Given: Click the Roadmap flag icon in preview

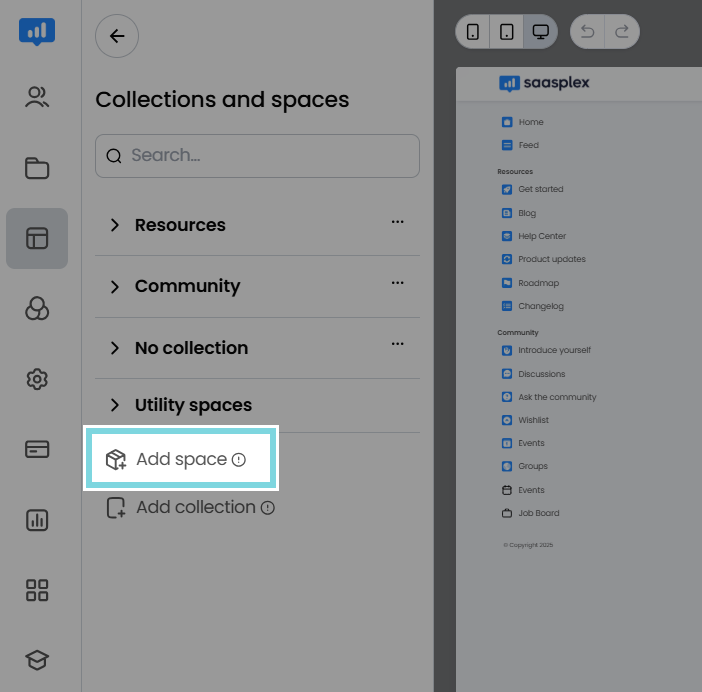Looking at the screenshot, I should point(507,283).
